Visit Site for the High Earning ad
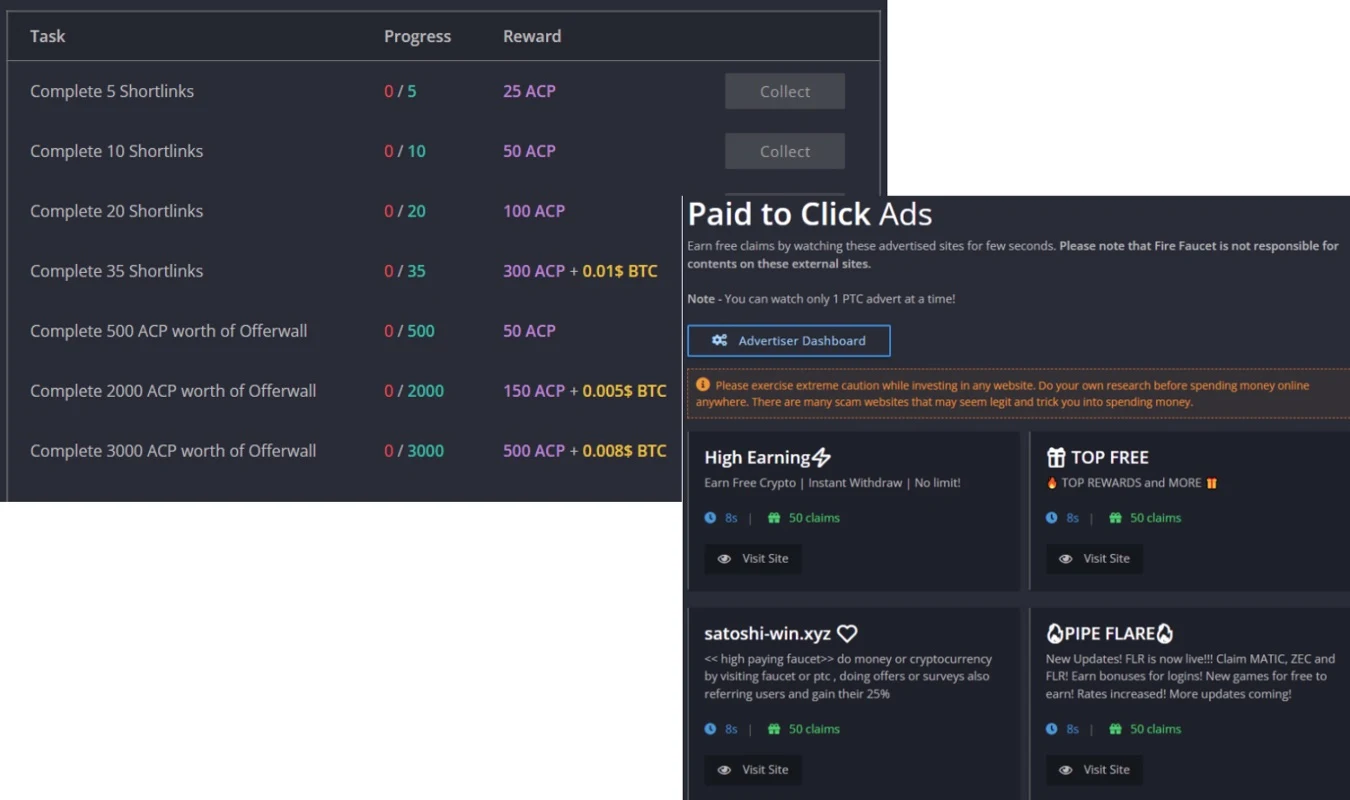The width and height of the screenshot is (1350, 800). coord(753,559)
